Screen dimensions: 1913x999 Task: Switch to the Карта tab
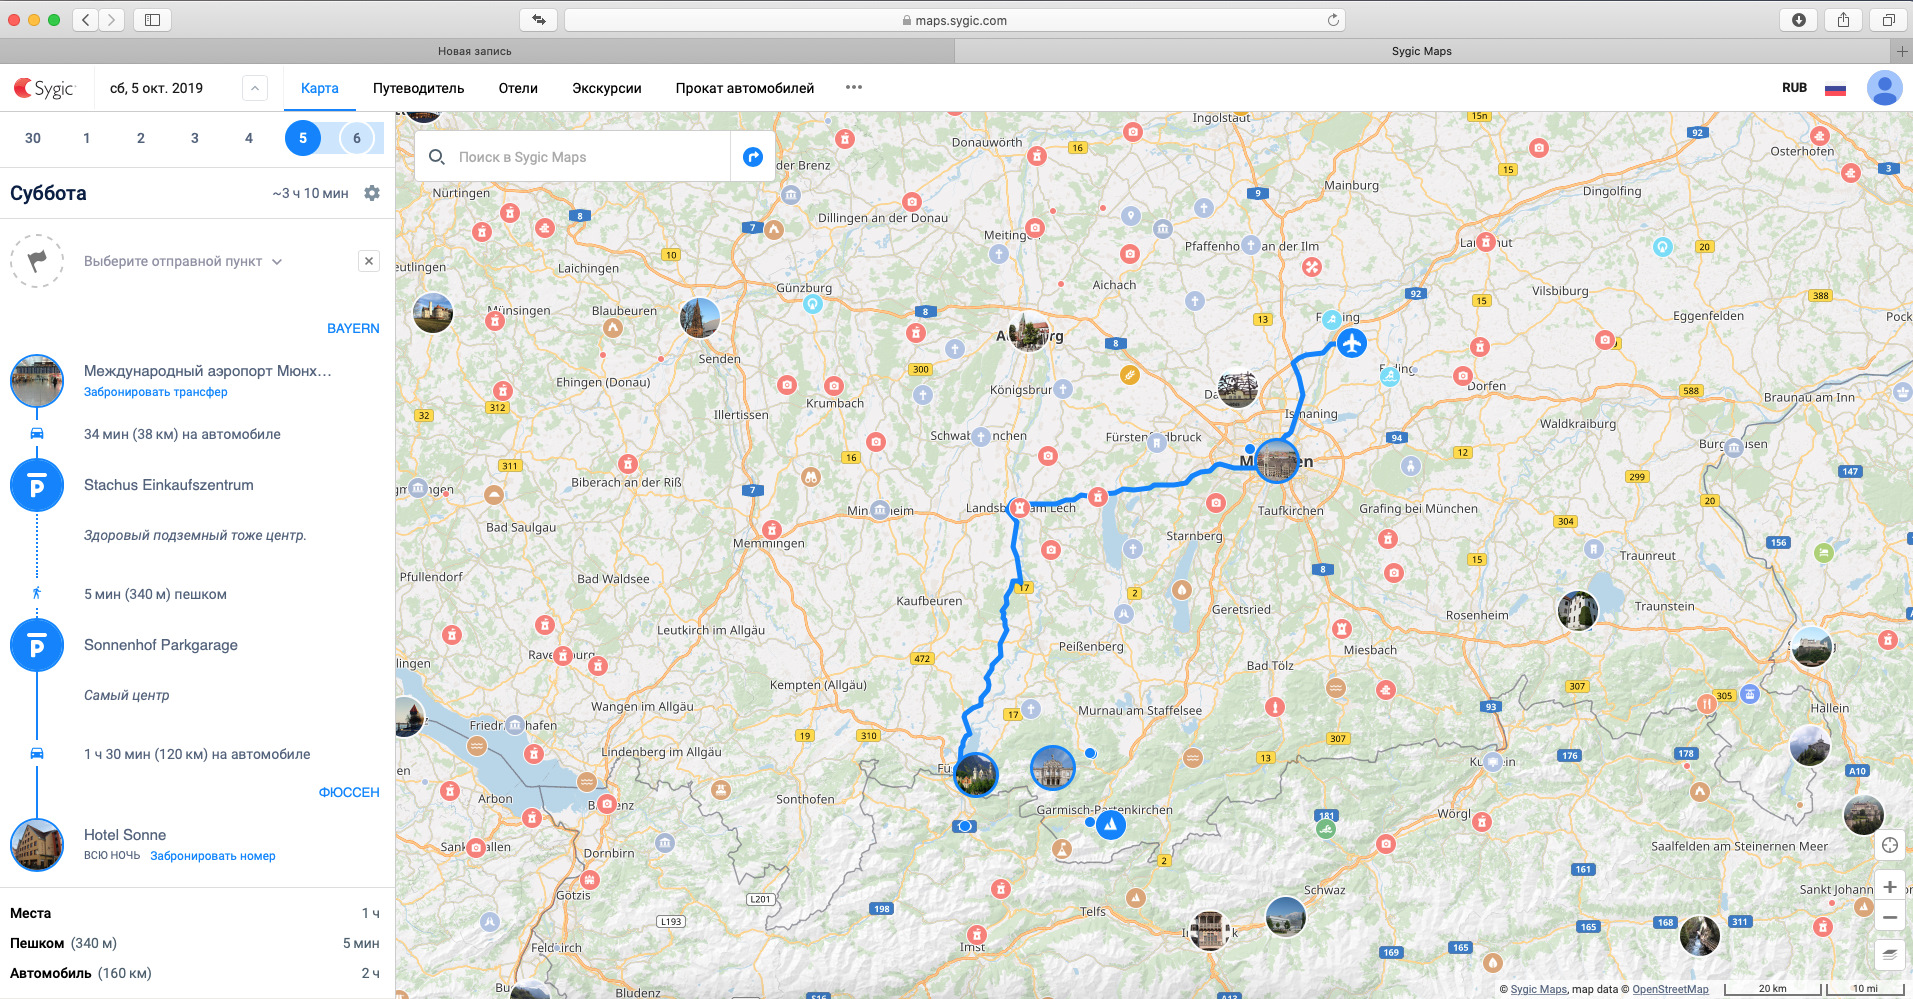point(320,88)
